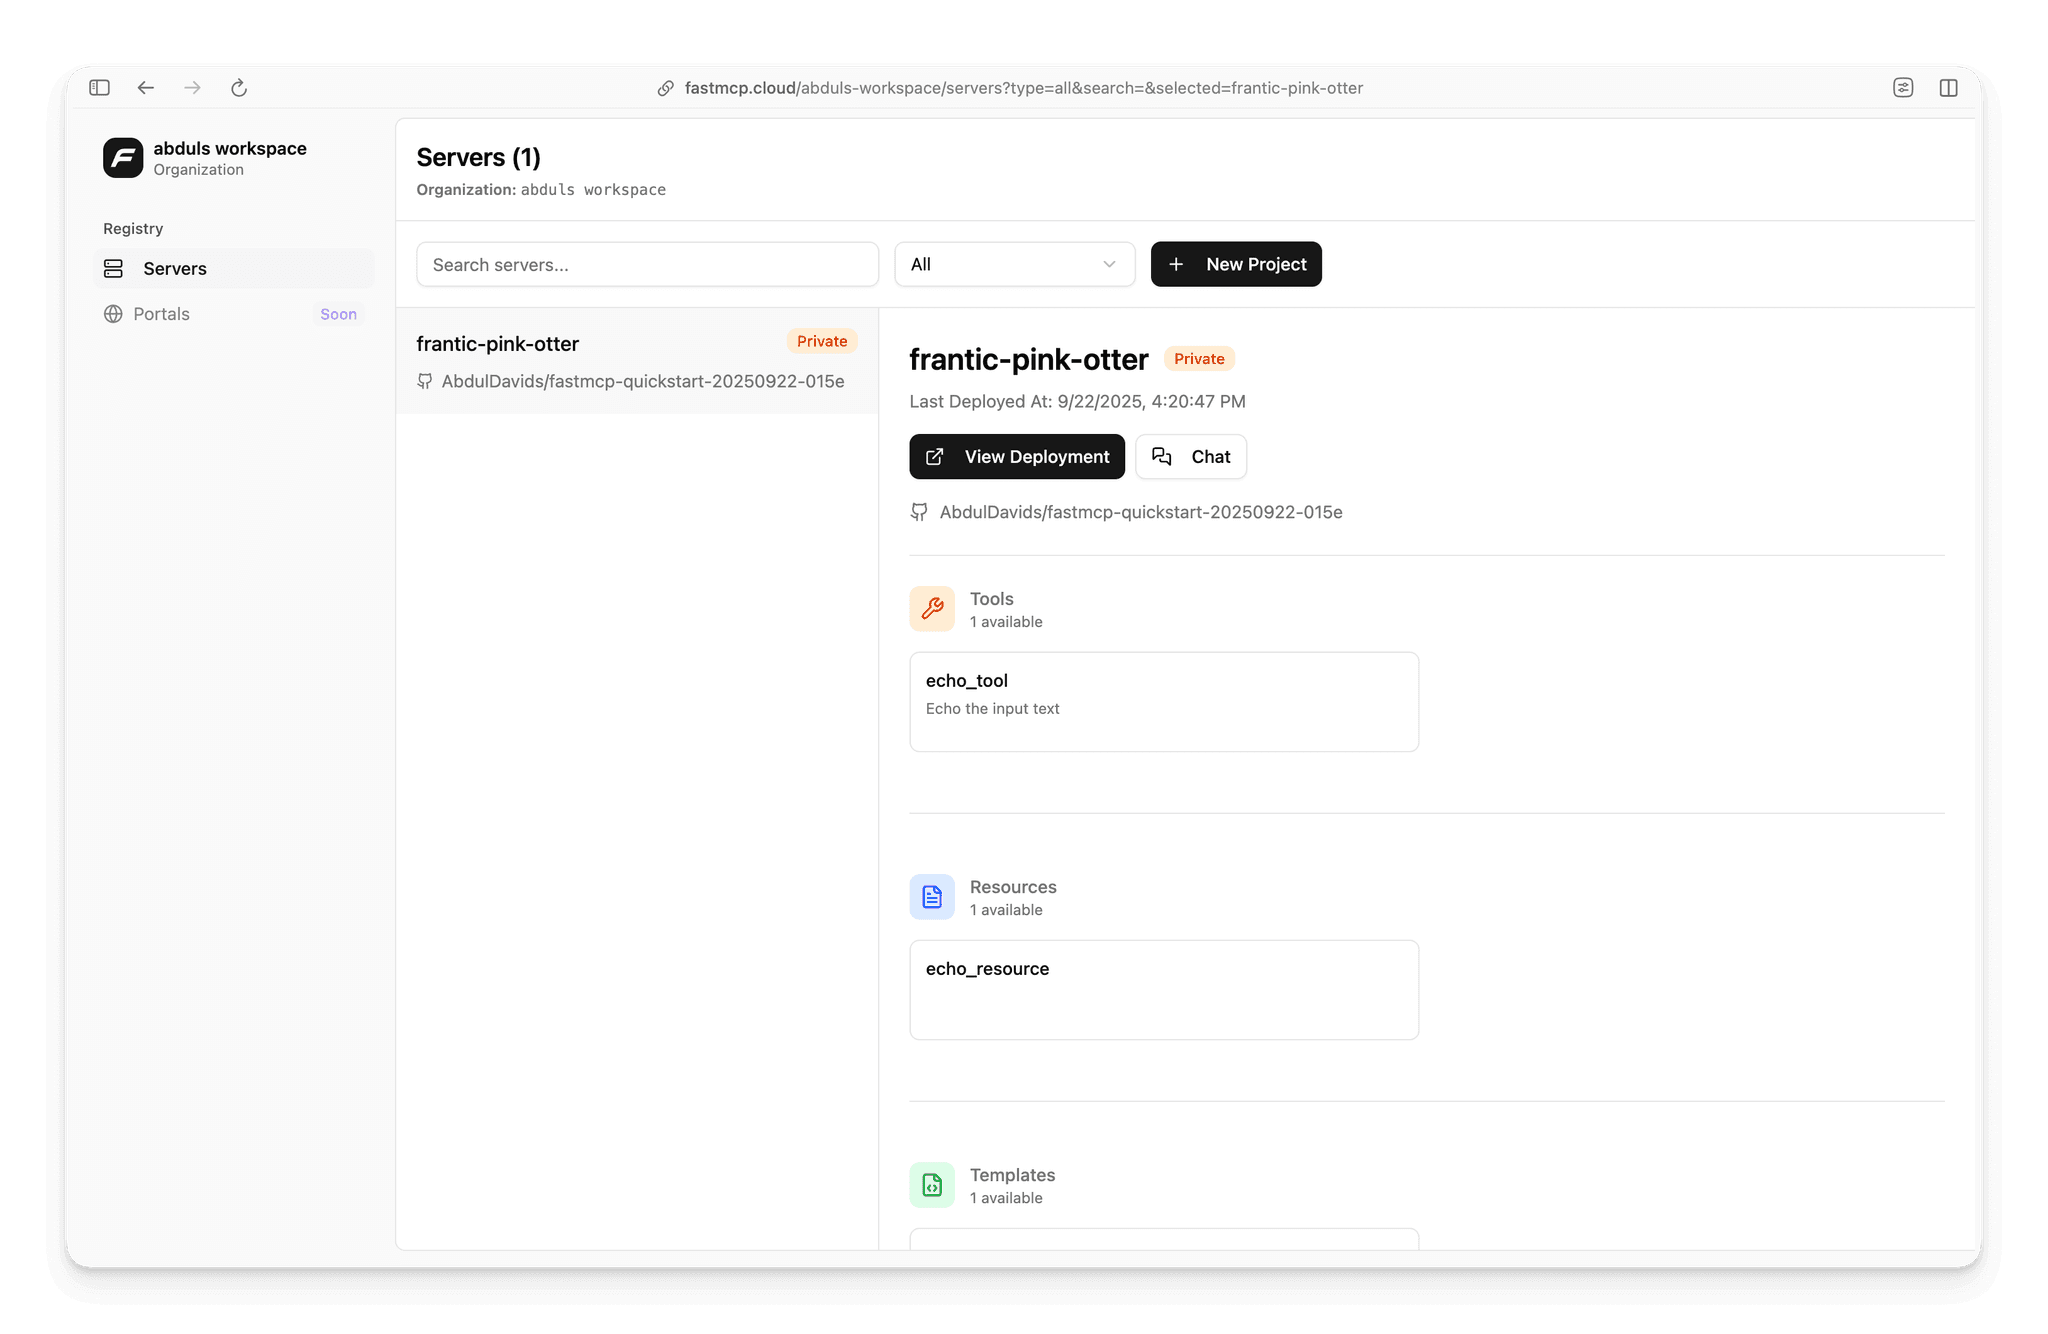Open the echo_tool card
The width and height of the screenshot is (2048, 1334).
click(1164, 702)
